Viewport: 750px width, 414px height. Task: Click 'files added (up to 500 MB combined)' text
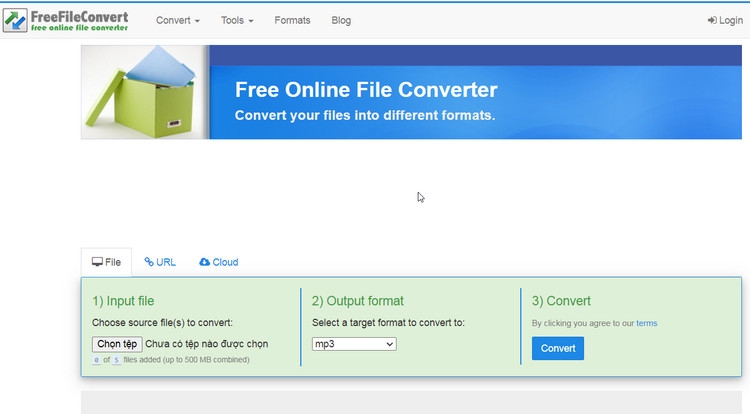pyautogui.click(x=187, y=360)
